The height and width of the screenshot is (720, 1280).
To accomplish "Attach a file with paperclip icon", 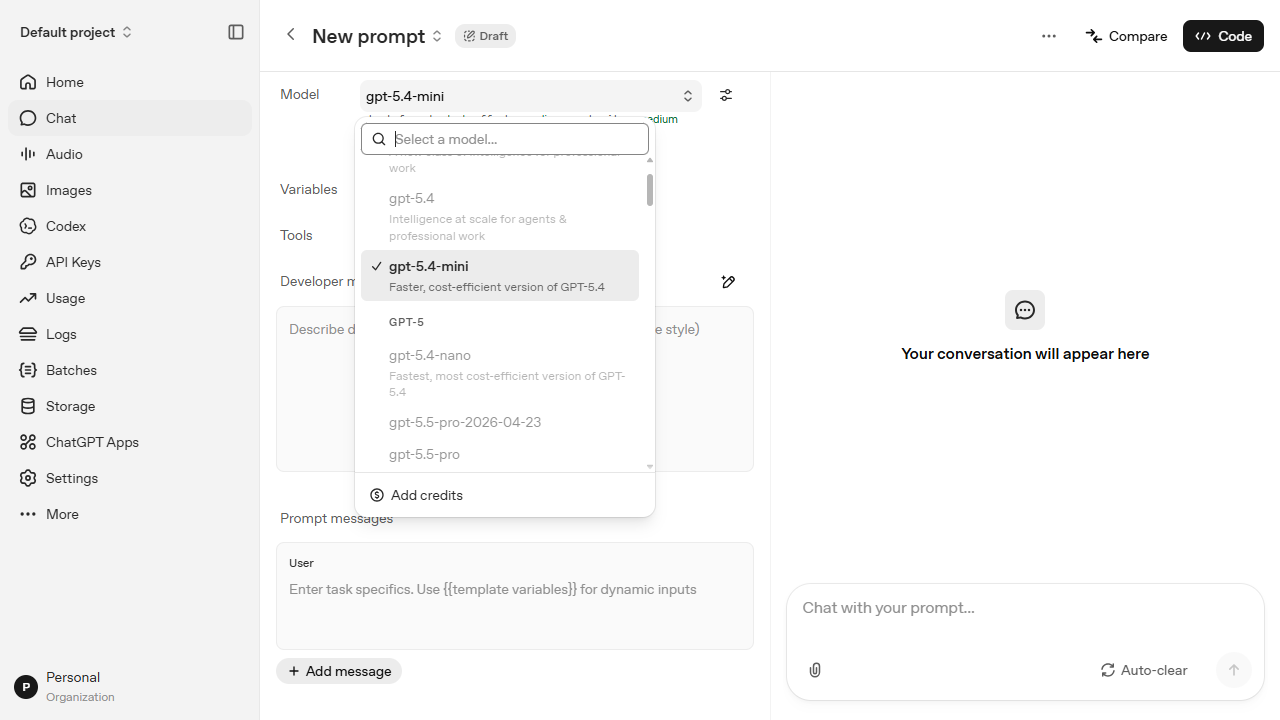I will click(x=815, y=670).
